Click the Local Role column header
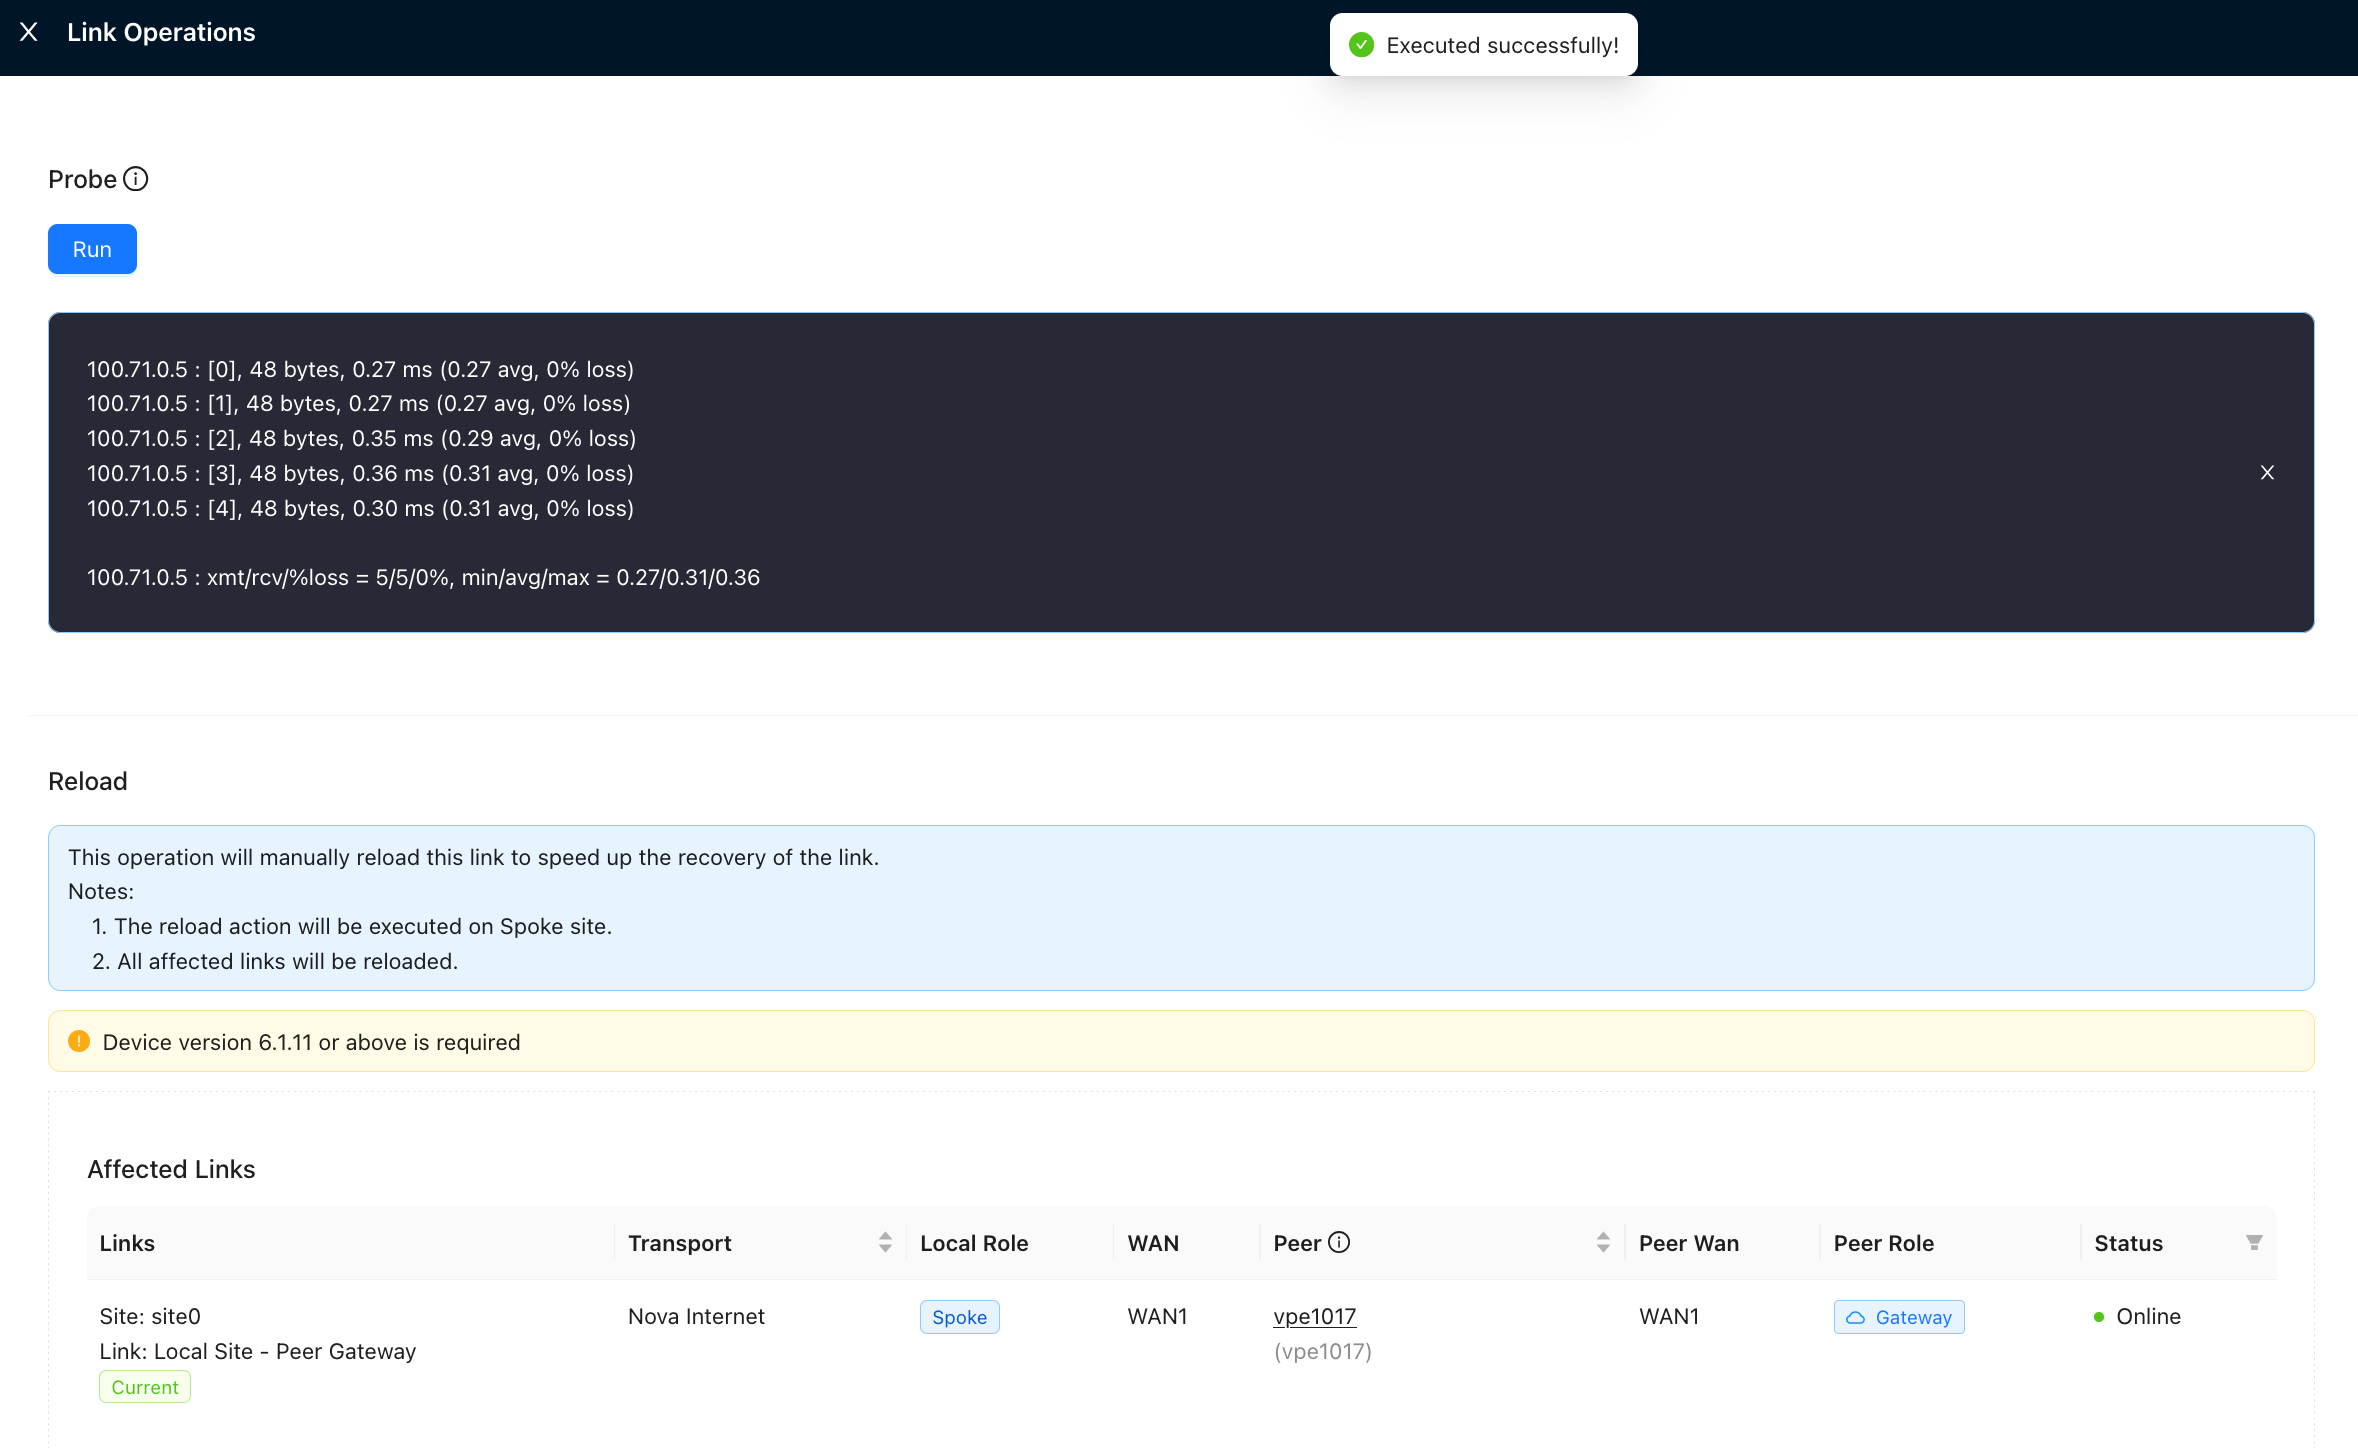The height and width of the screenshot is (1448, 2358). 974,1243
